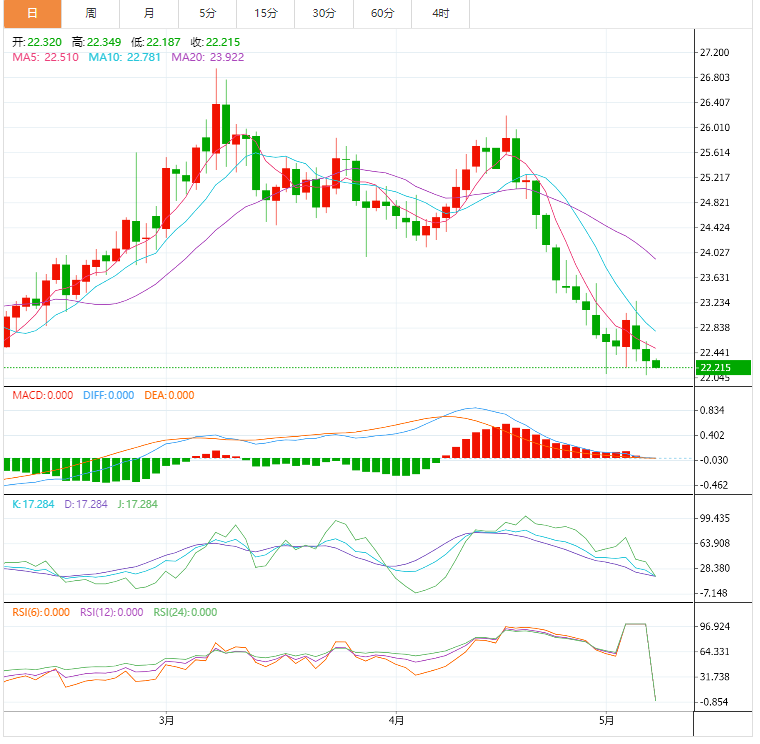The image size is (760, 744).
Task: Select the 周 weekly chart tab
Action: click(91, 13)
